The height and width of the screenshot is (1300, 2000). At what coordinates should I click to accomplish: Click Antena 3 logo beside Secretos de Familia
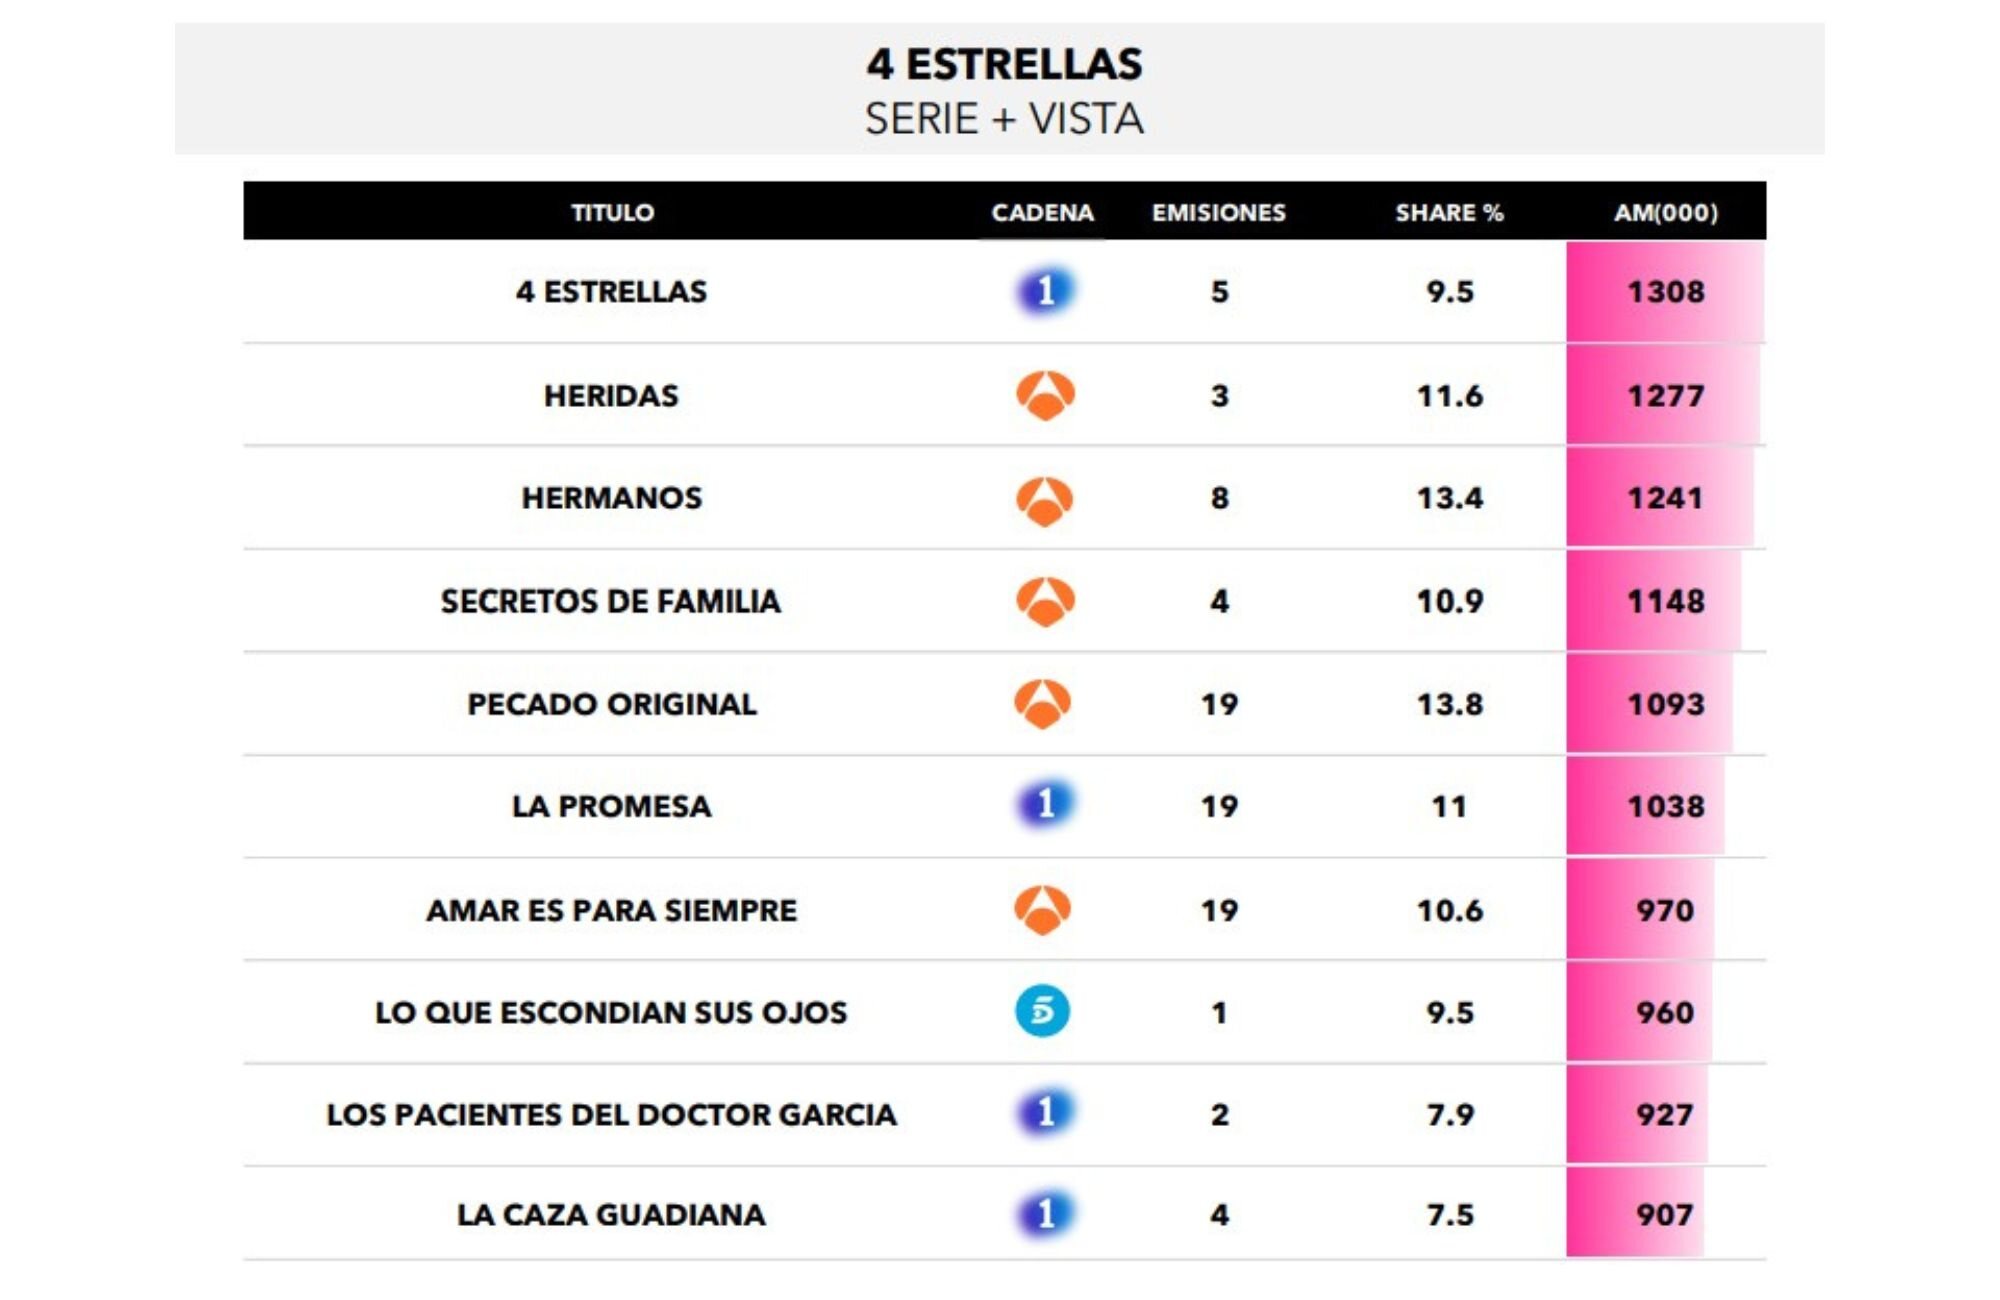click(1045, 602)
